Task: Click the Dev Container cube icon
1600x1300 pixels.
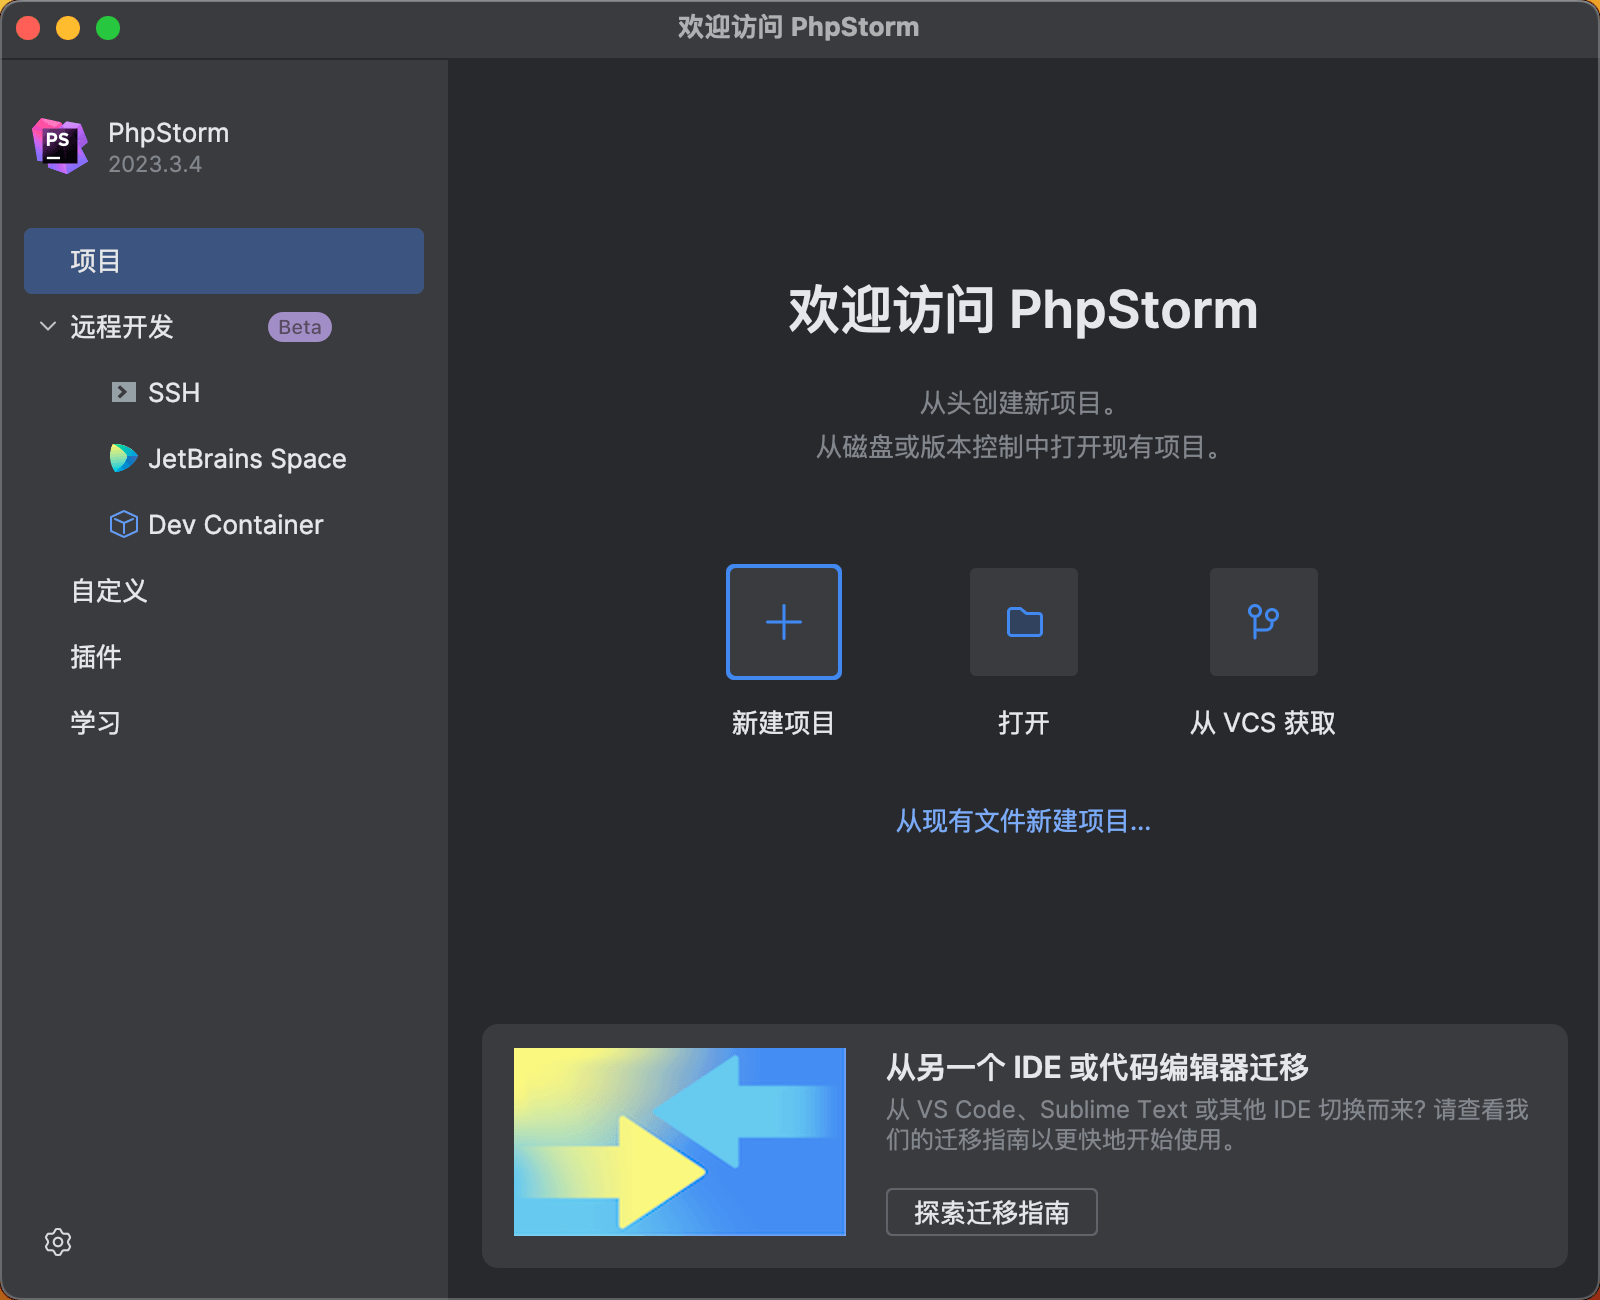Action: tap(123, 524)
